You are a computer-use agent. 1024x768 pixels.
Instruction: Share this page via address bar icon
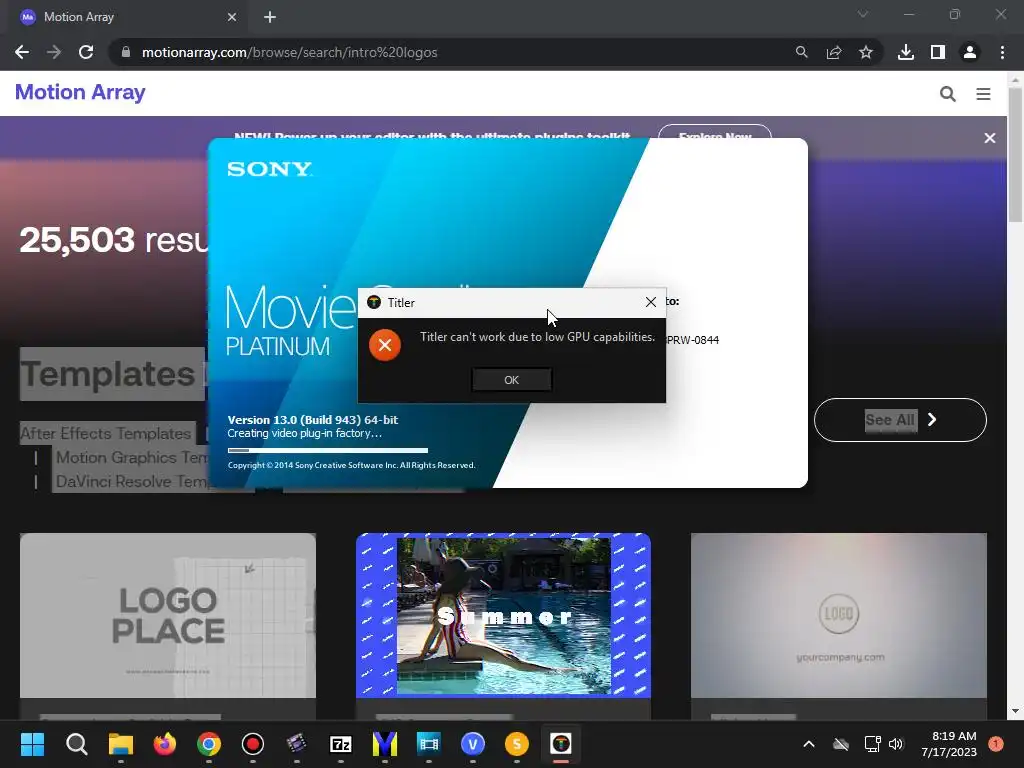pyautogui.click(x=833, y=52)
